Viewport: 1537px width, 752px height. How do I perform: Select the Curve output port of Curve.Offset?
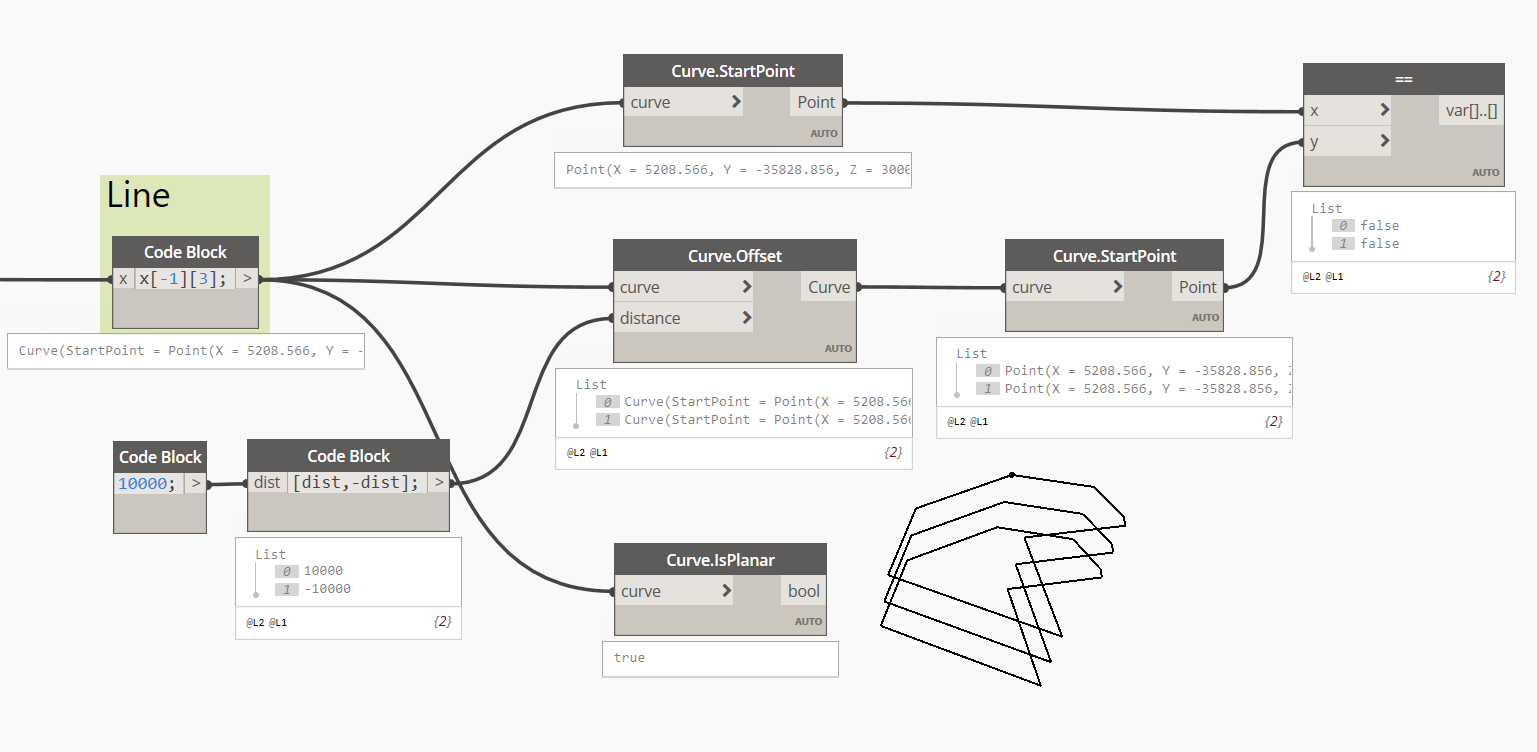[828, 287]
